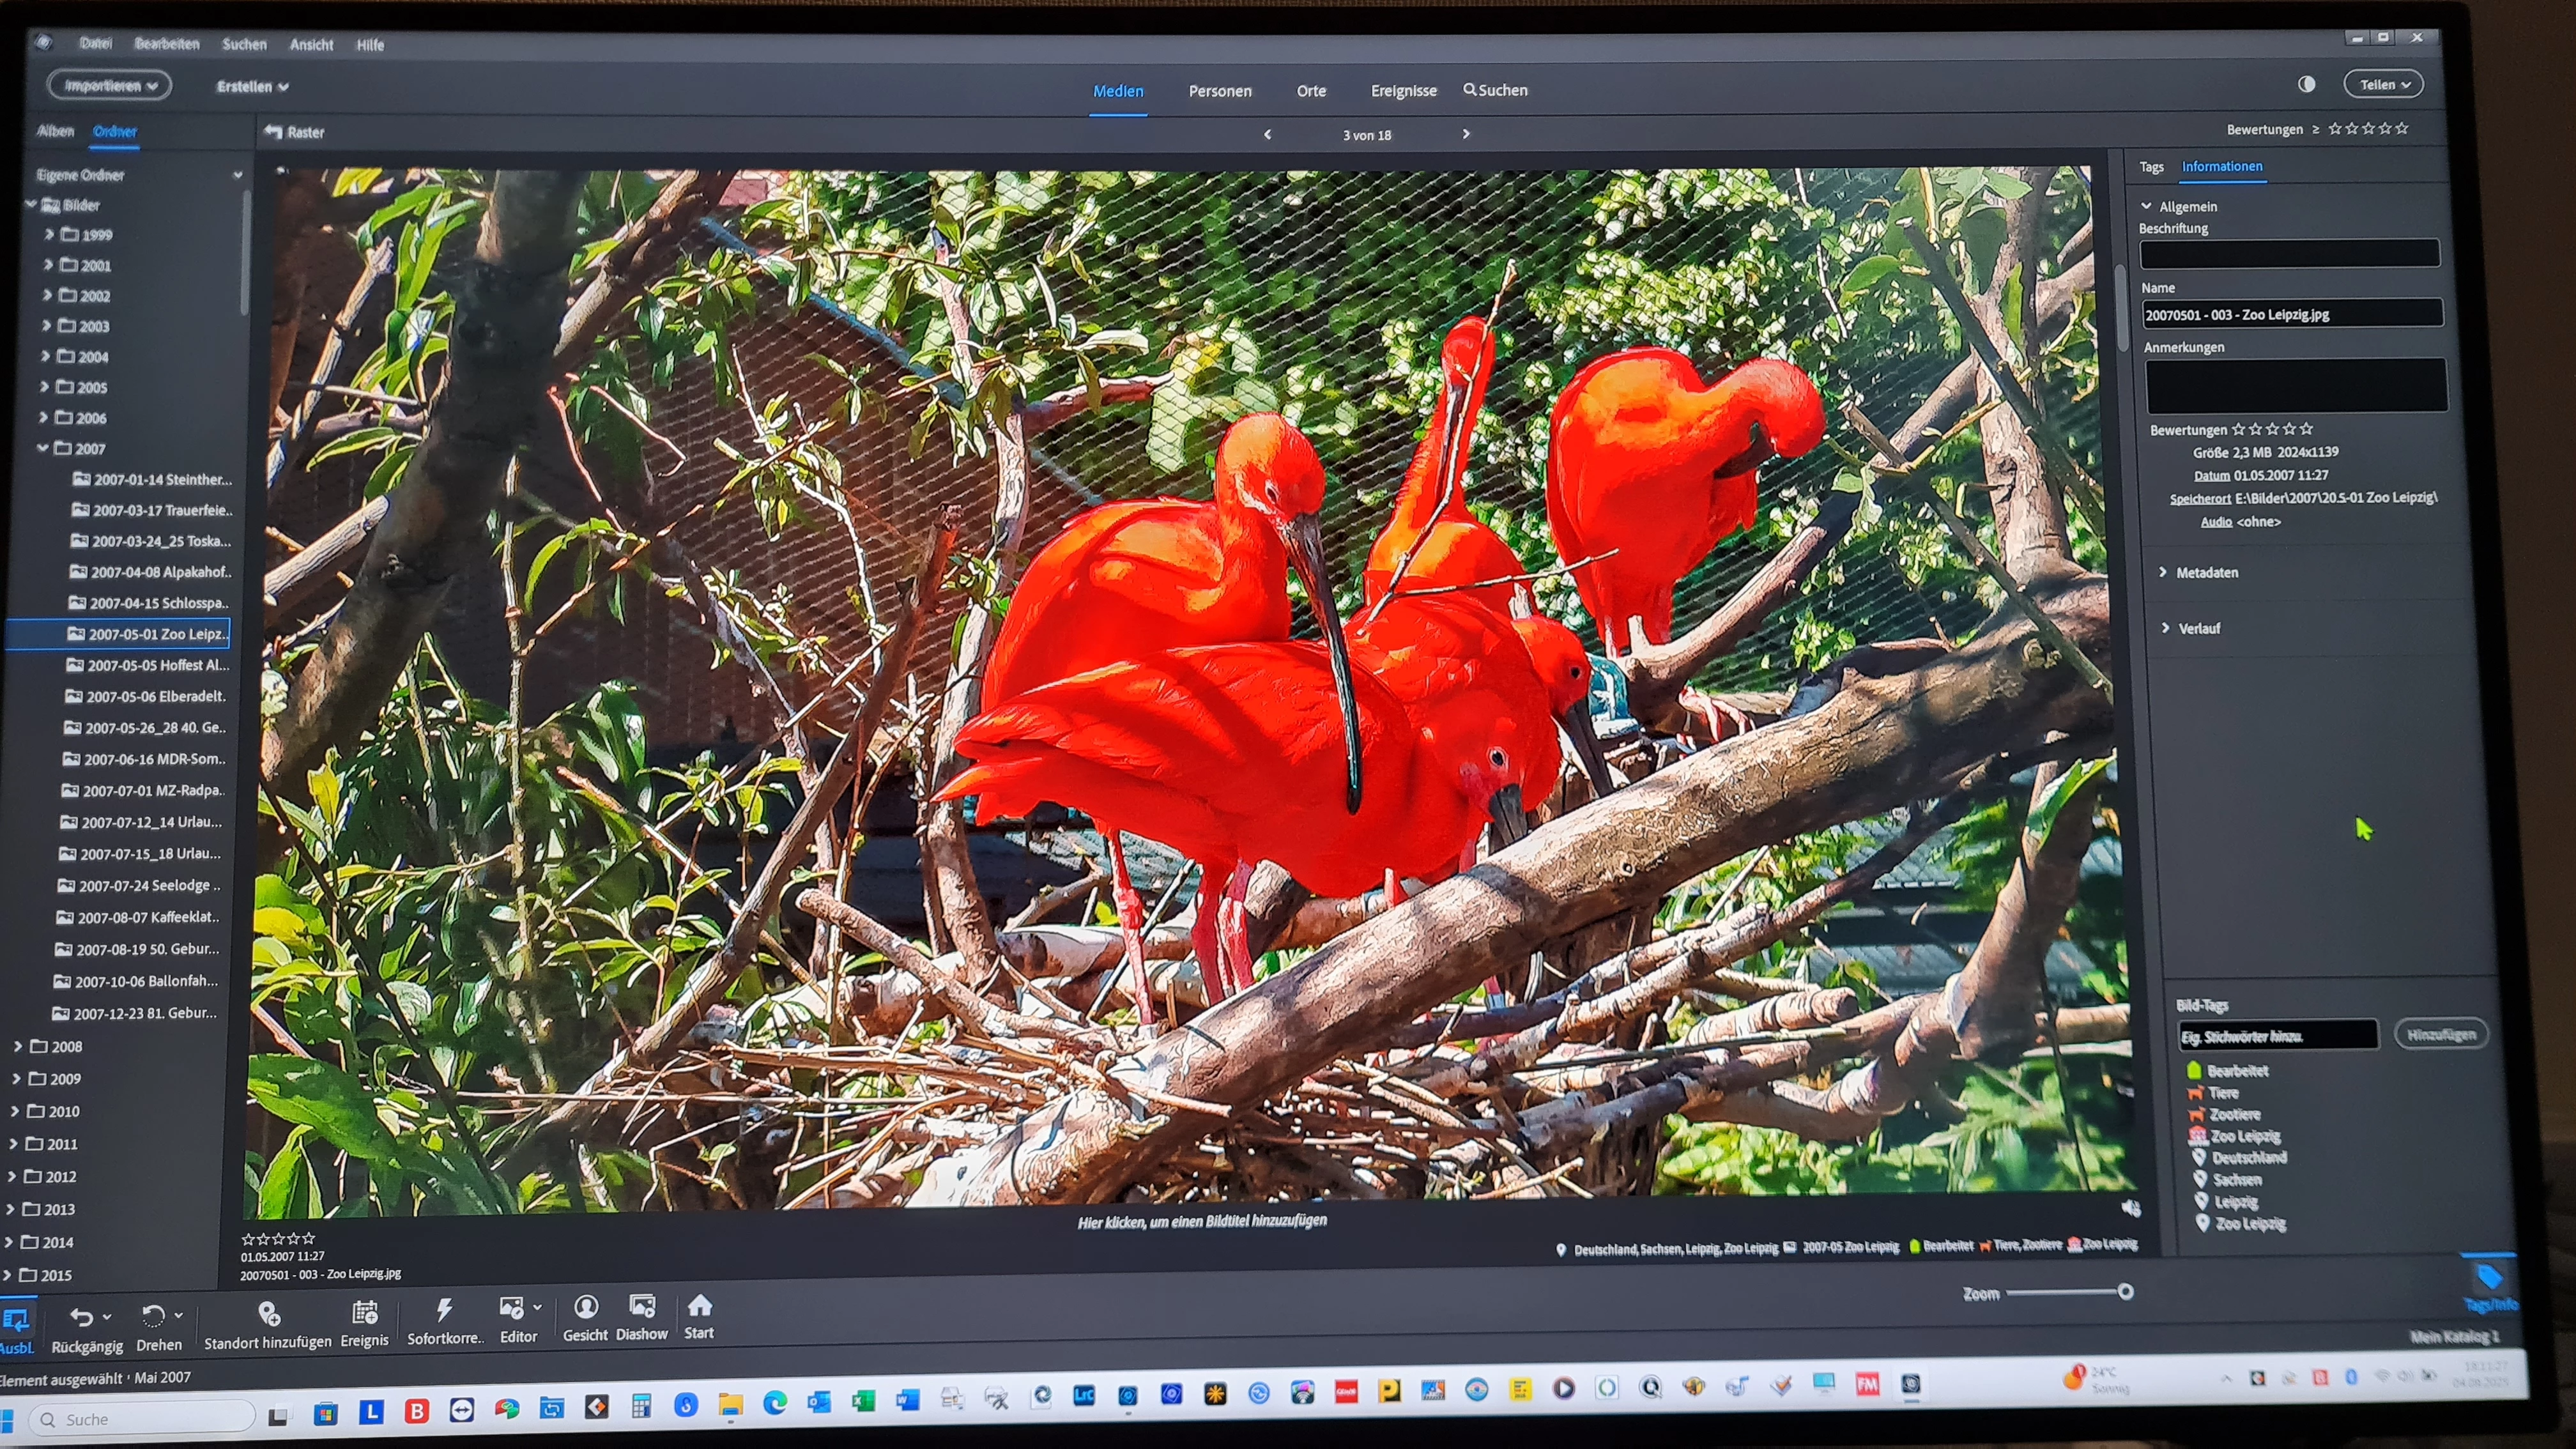Open the Gesicht face tool
The width and height of the screenshot is (2576, 1449).
click(x=586, y=1307)
